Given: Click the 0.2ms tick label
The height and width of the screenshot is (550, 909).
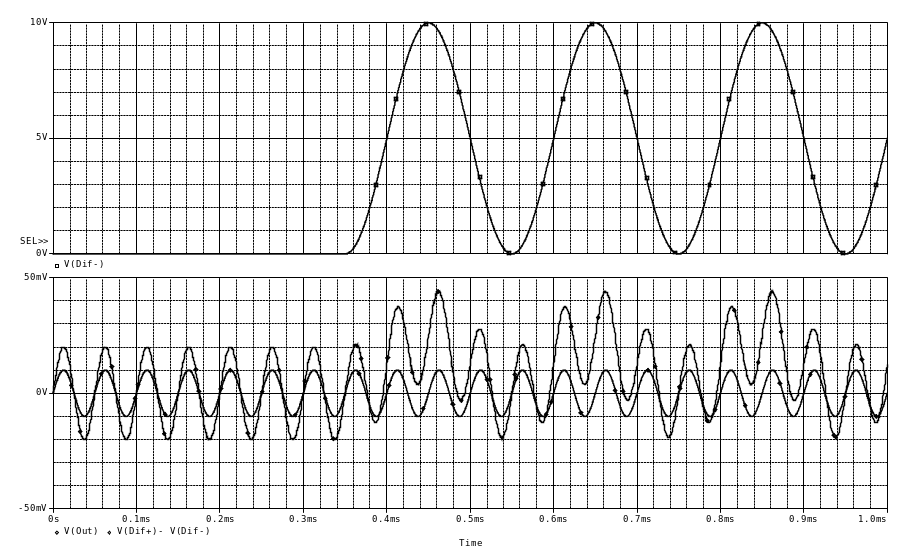Looking at the screenshot, I should point(220,520).
